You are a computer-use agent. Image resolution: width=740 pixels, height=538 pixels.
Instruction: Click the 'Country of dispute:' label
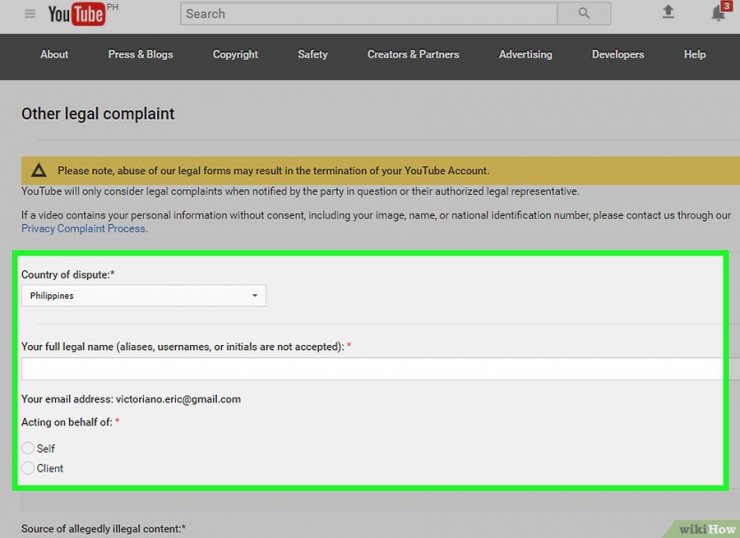[x=68, y=275]
